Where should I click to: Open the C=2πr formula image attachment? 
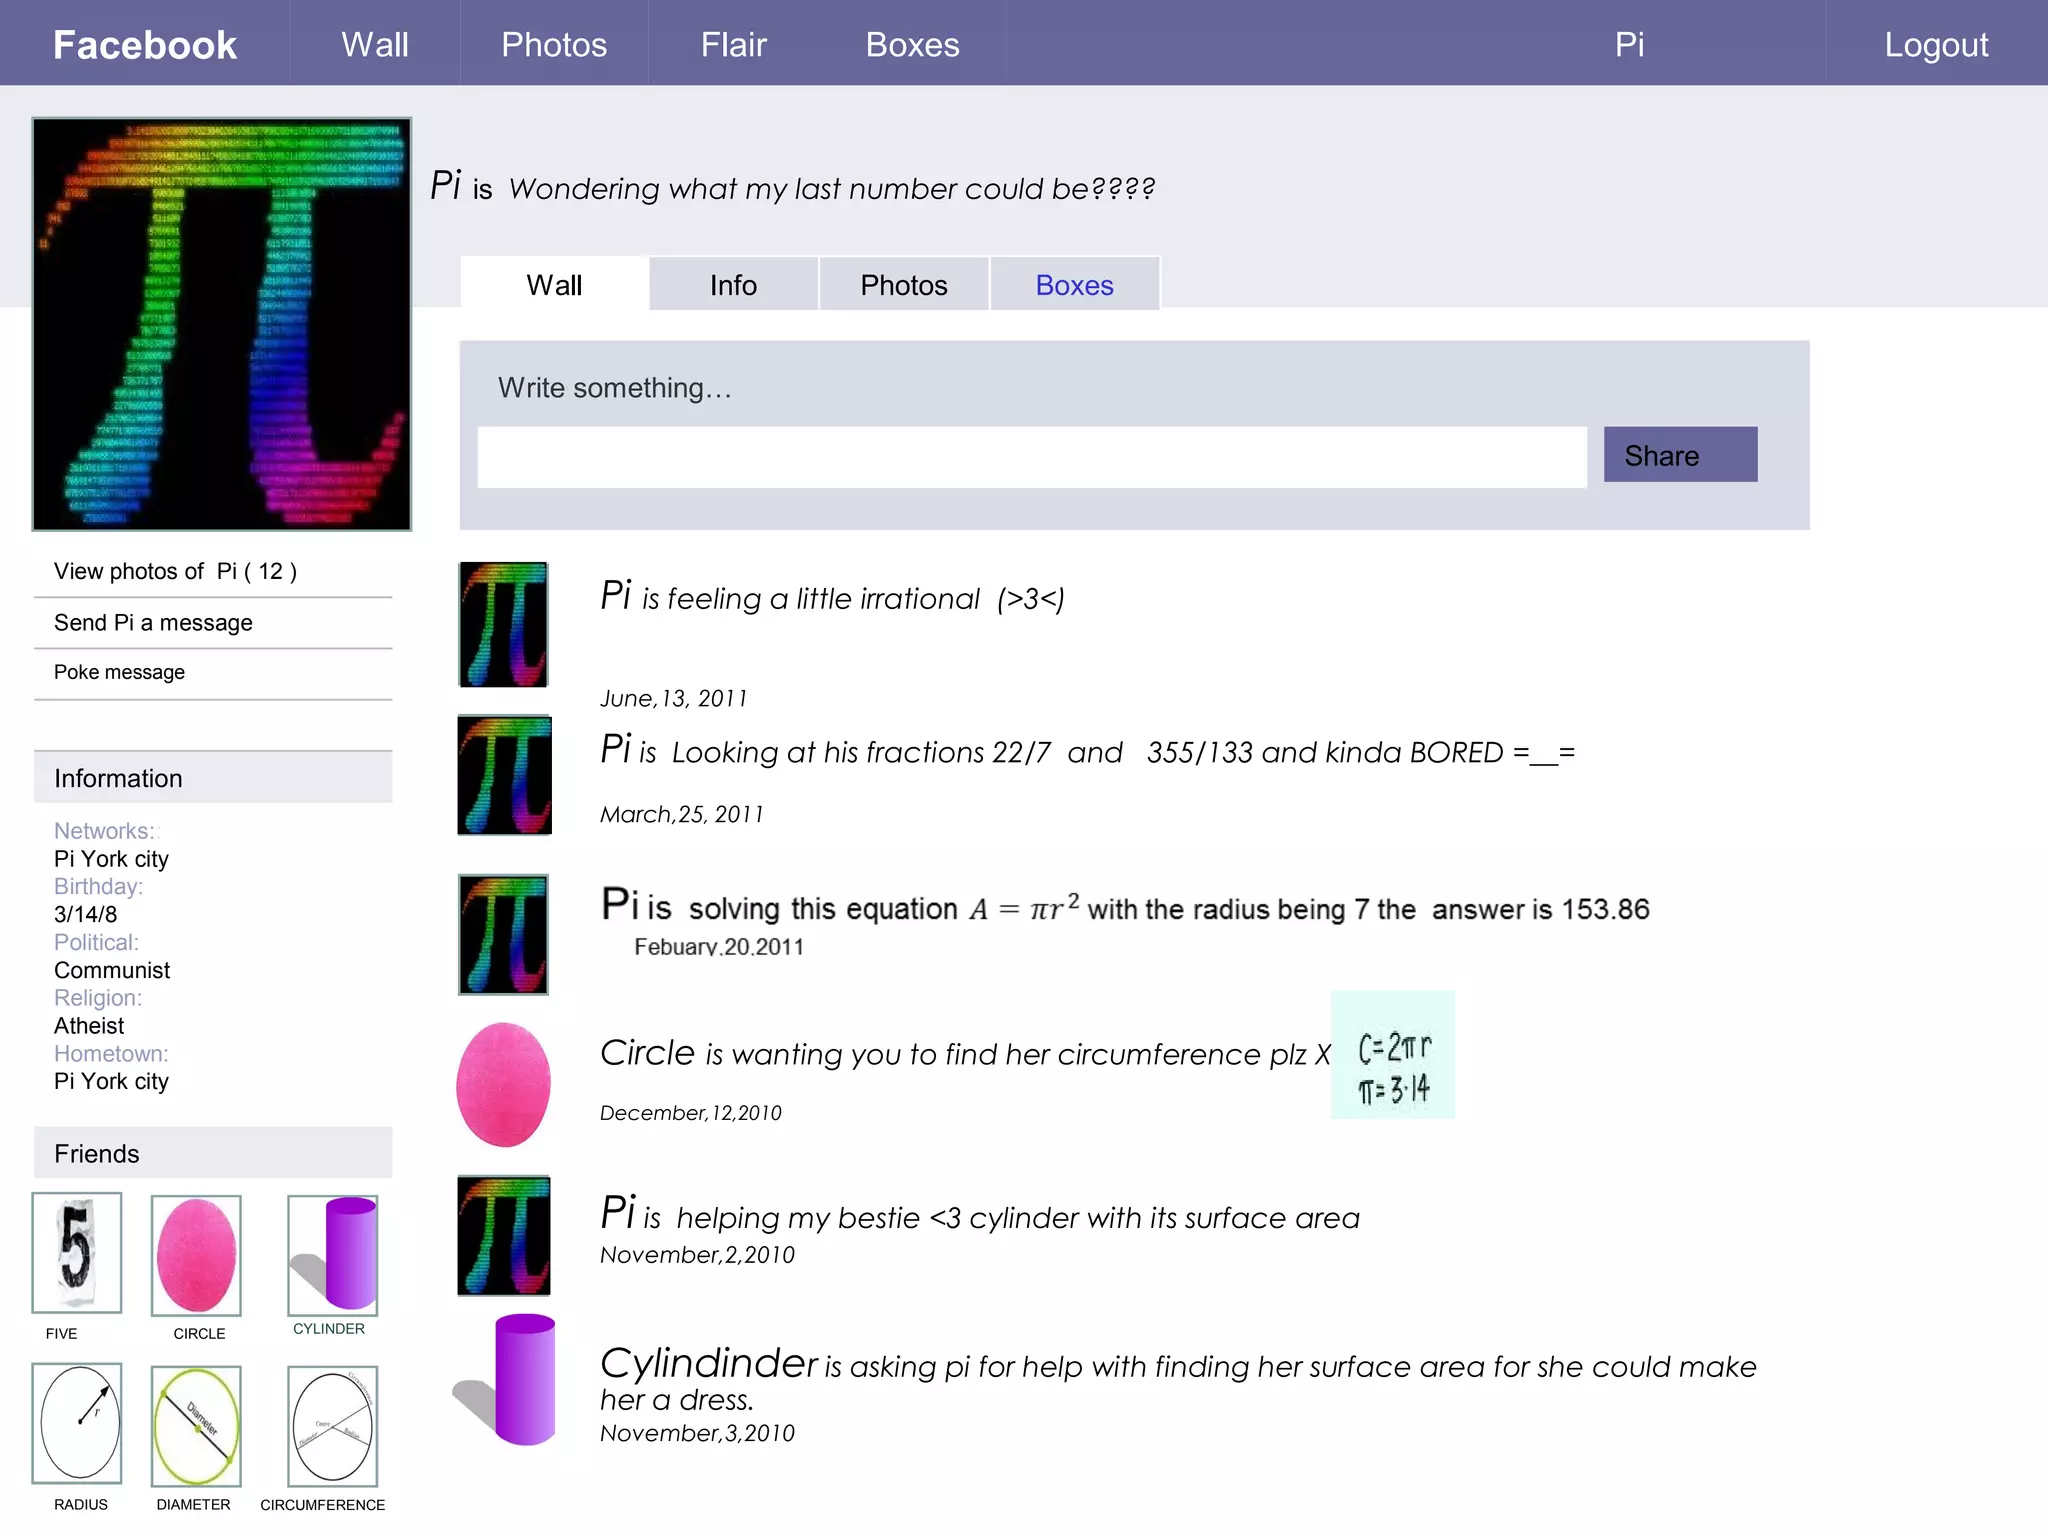tap(1393, 1055)
